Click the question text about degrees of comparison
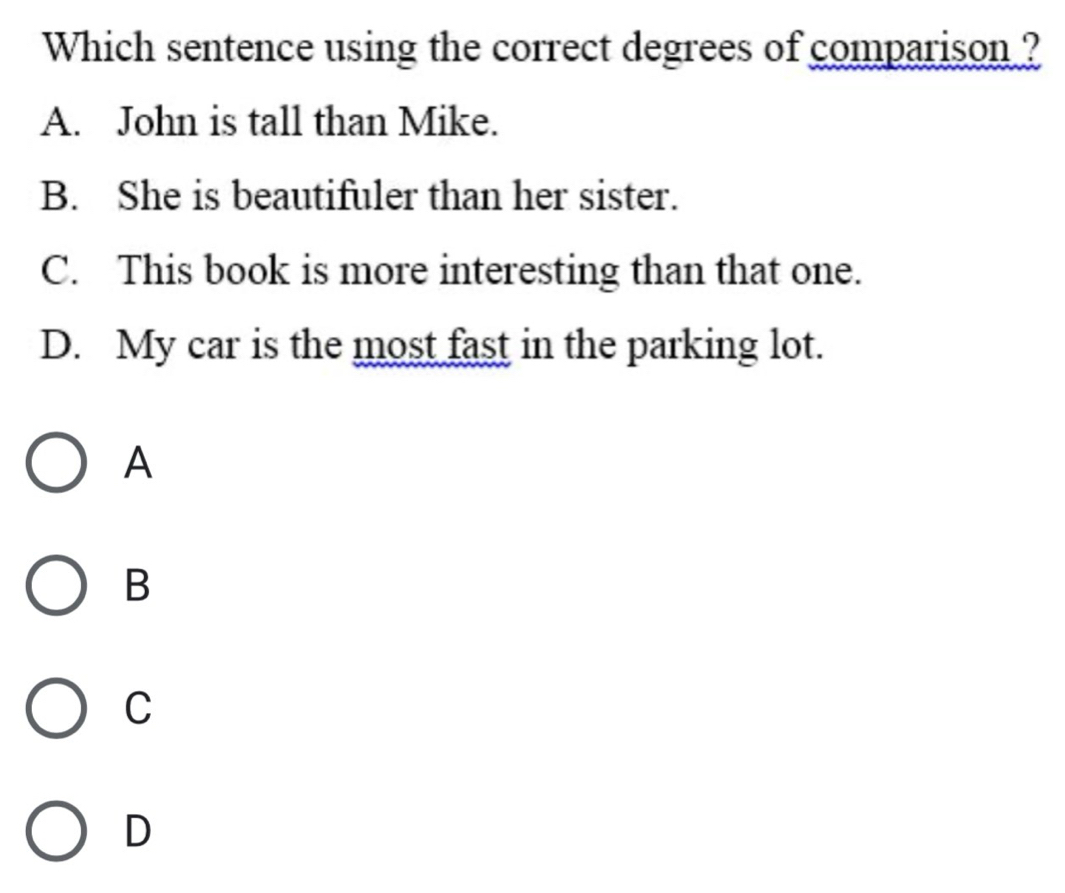The image size is (1065, 893). (x=541, y=48)
